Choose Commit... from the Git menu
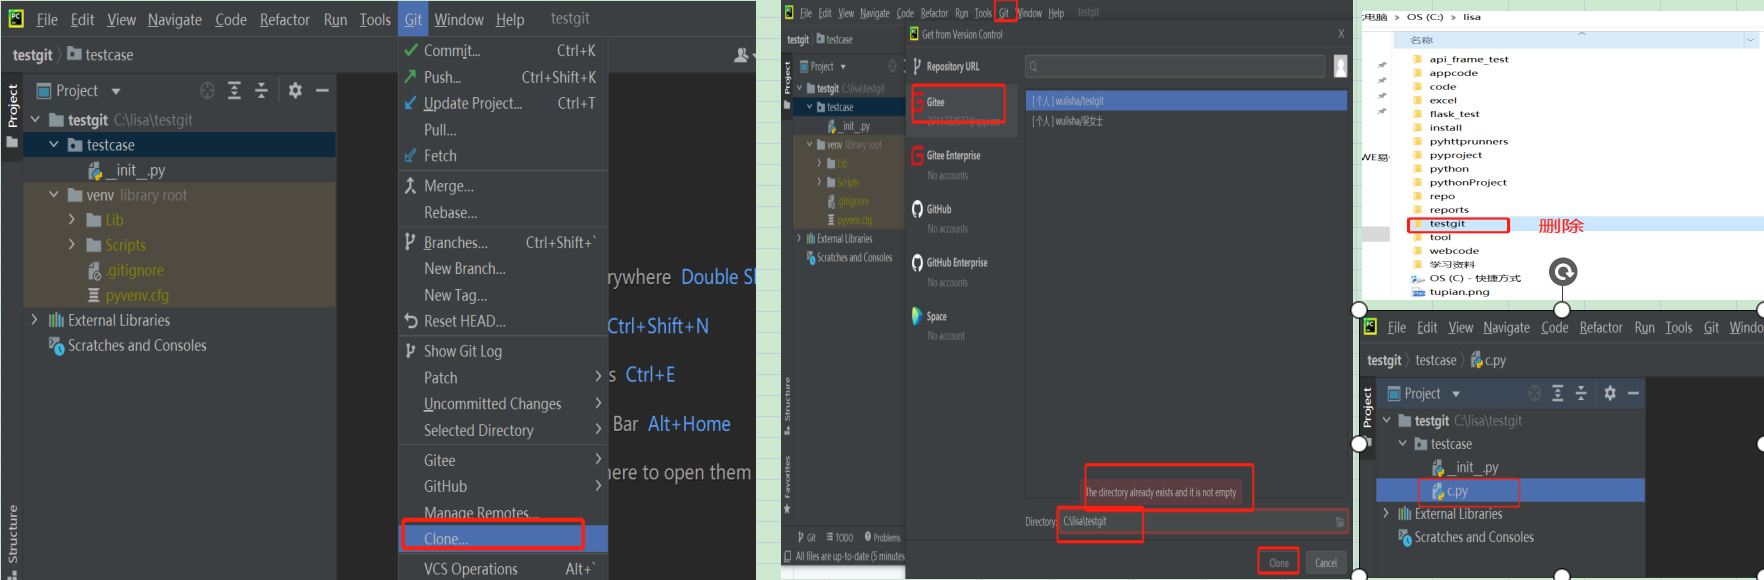 (503, 50)
